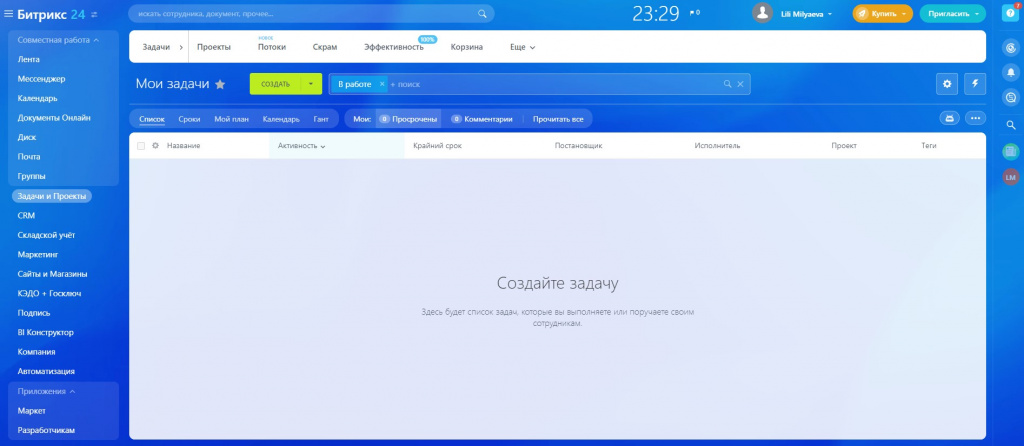Open Лента in left menu
The image size is (1024, 446).
[x=29, y=59]
